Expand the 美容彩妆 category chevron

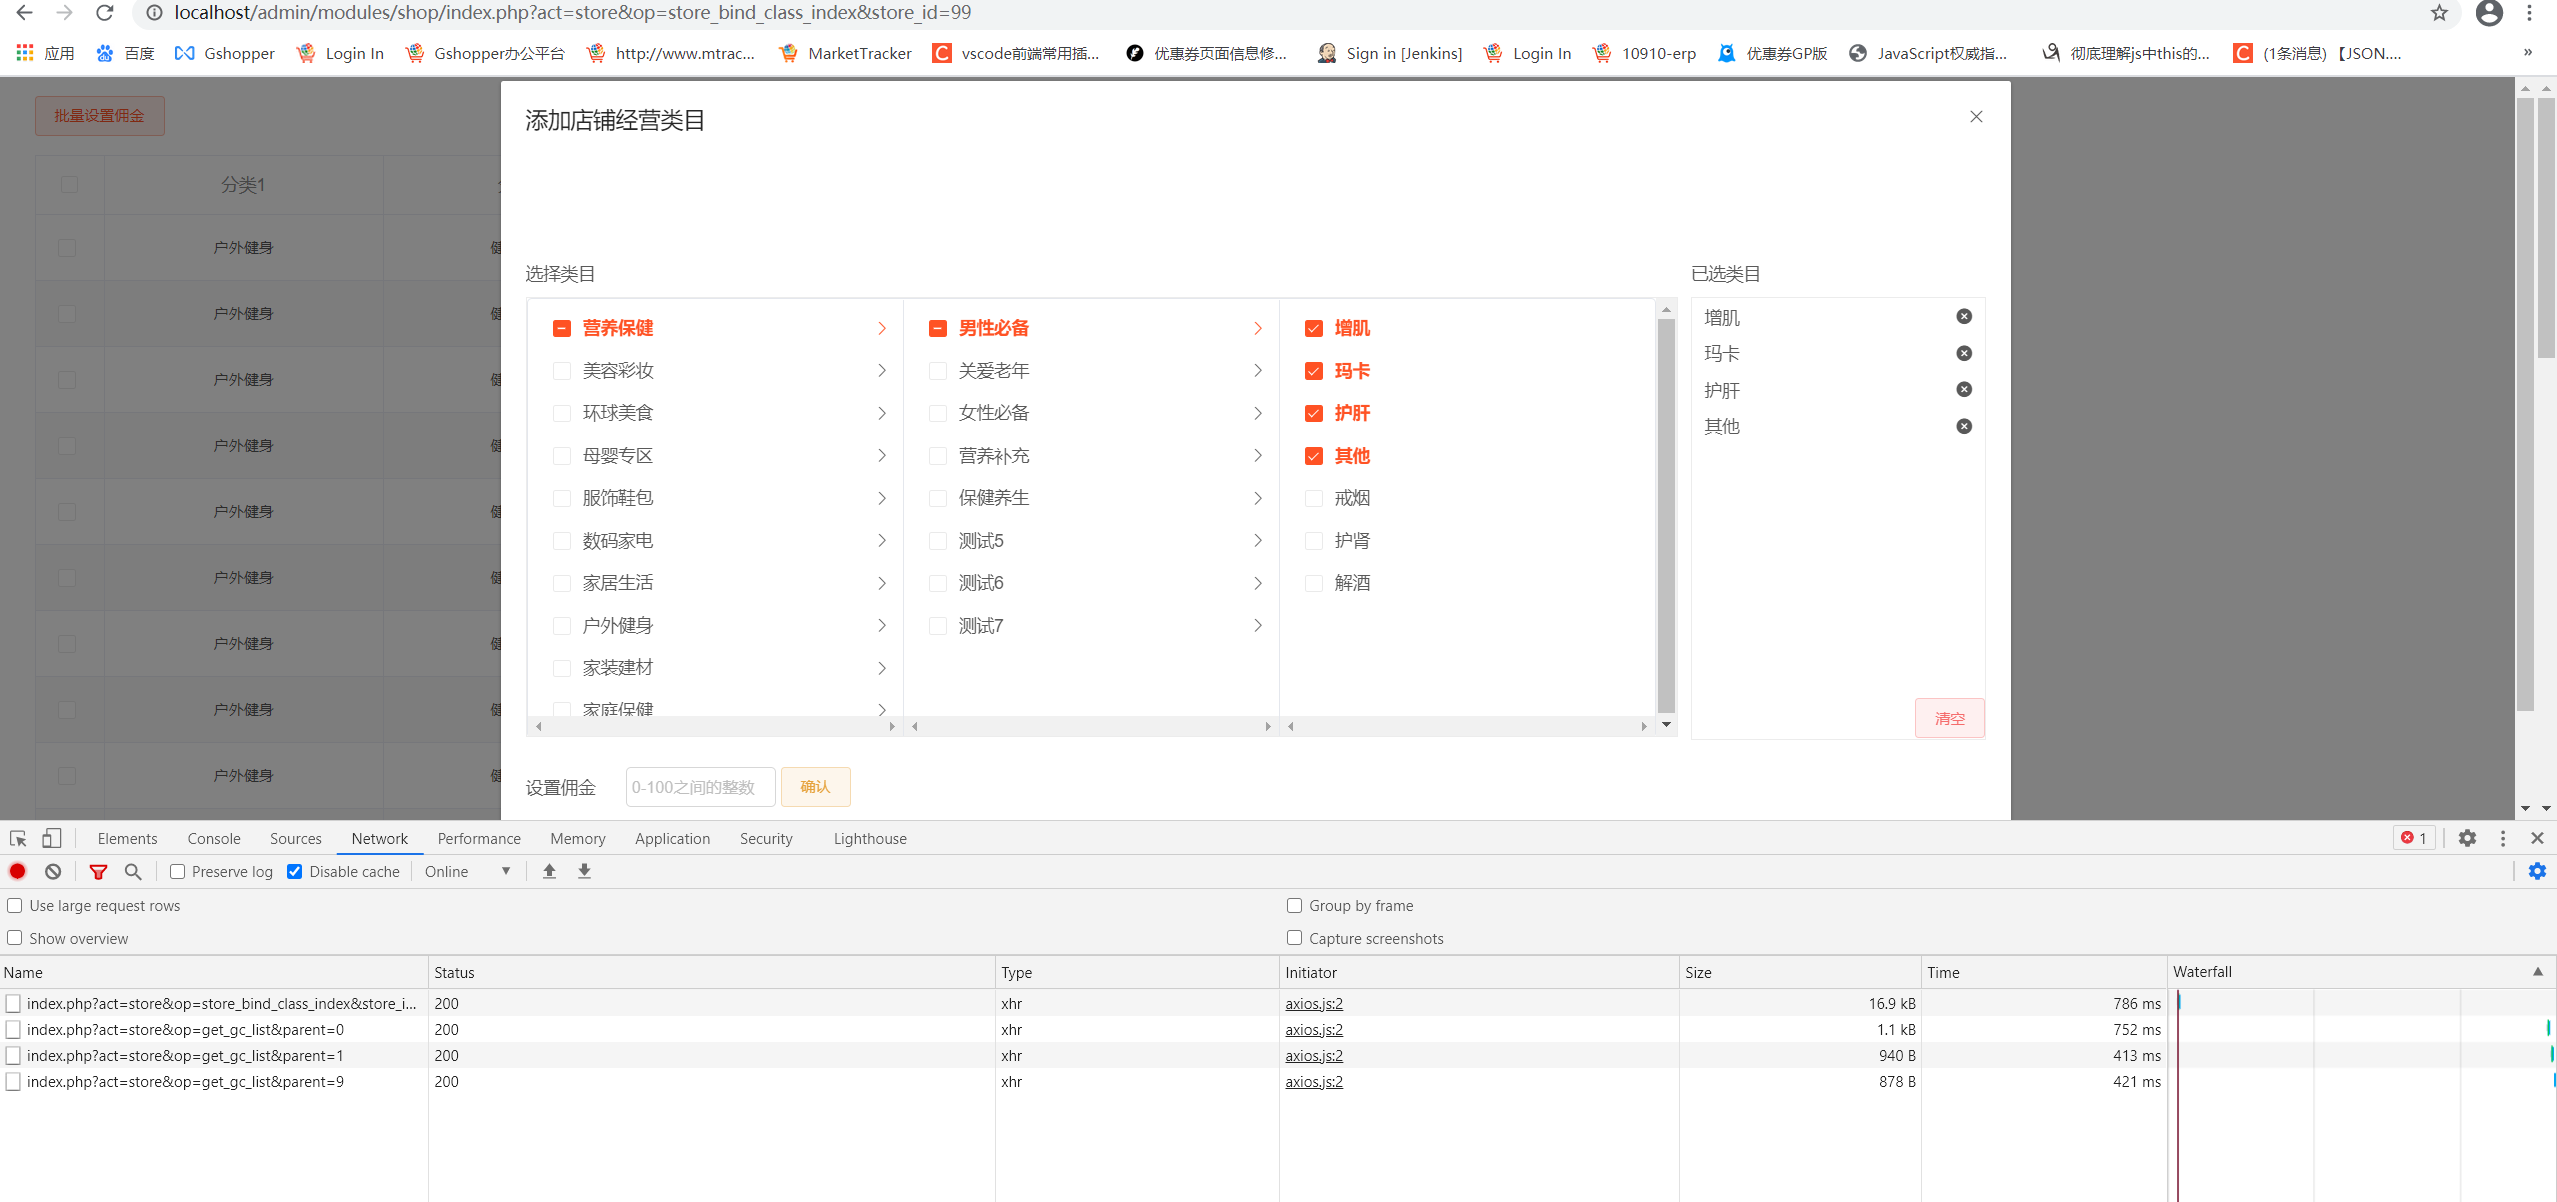click(x=881, y=371)
